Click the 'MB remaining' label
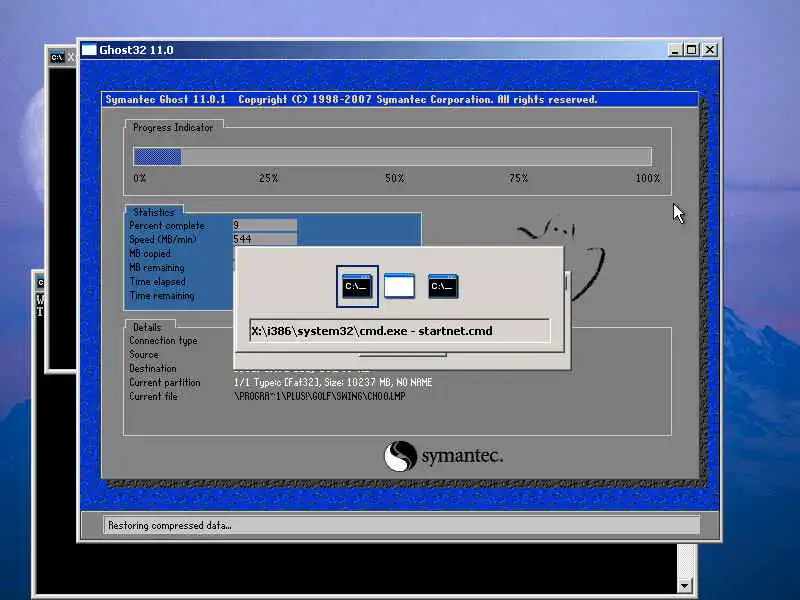The height and width of the screenshot is (600, 800). [x=157, y=267]
